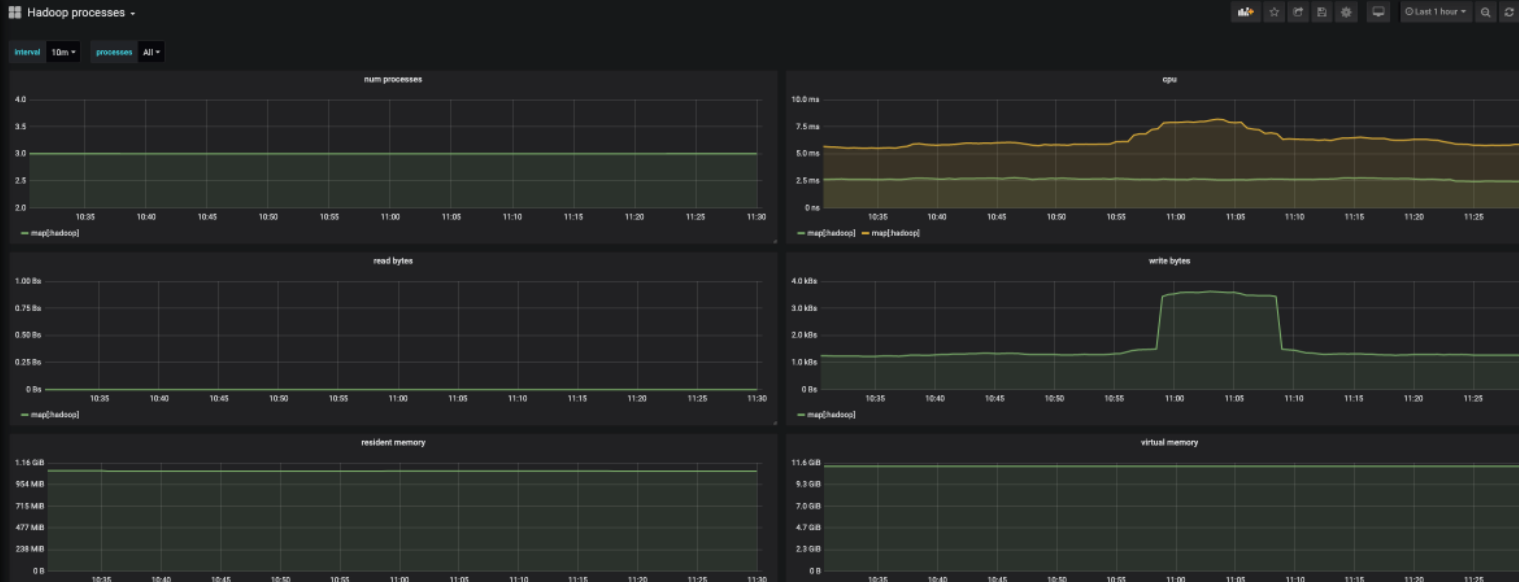Expand the interval 10m dropdown
The image size is (1519, 582).
pos(63,52)
